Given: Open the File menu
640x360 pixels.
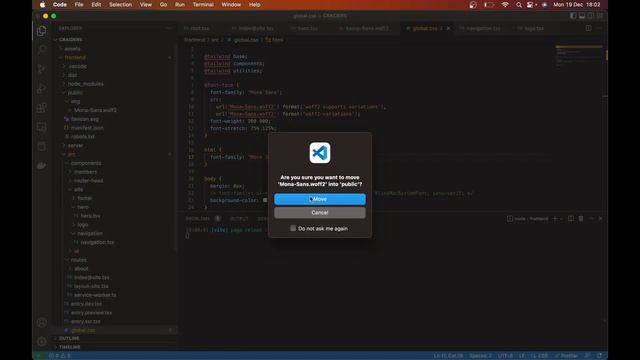Looking at the screenshot, I should point(79,5).
